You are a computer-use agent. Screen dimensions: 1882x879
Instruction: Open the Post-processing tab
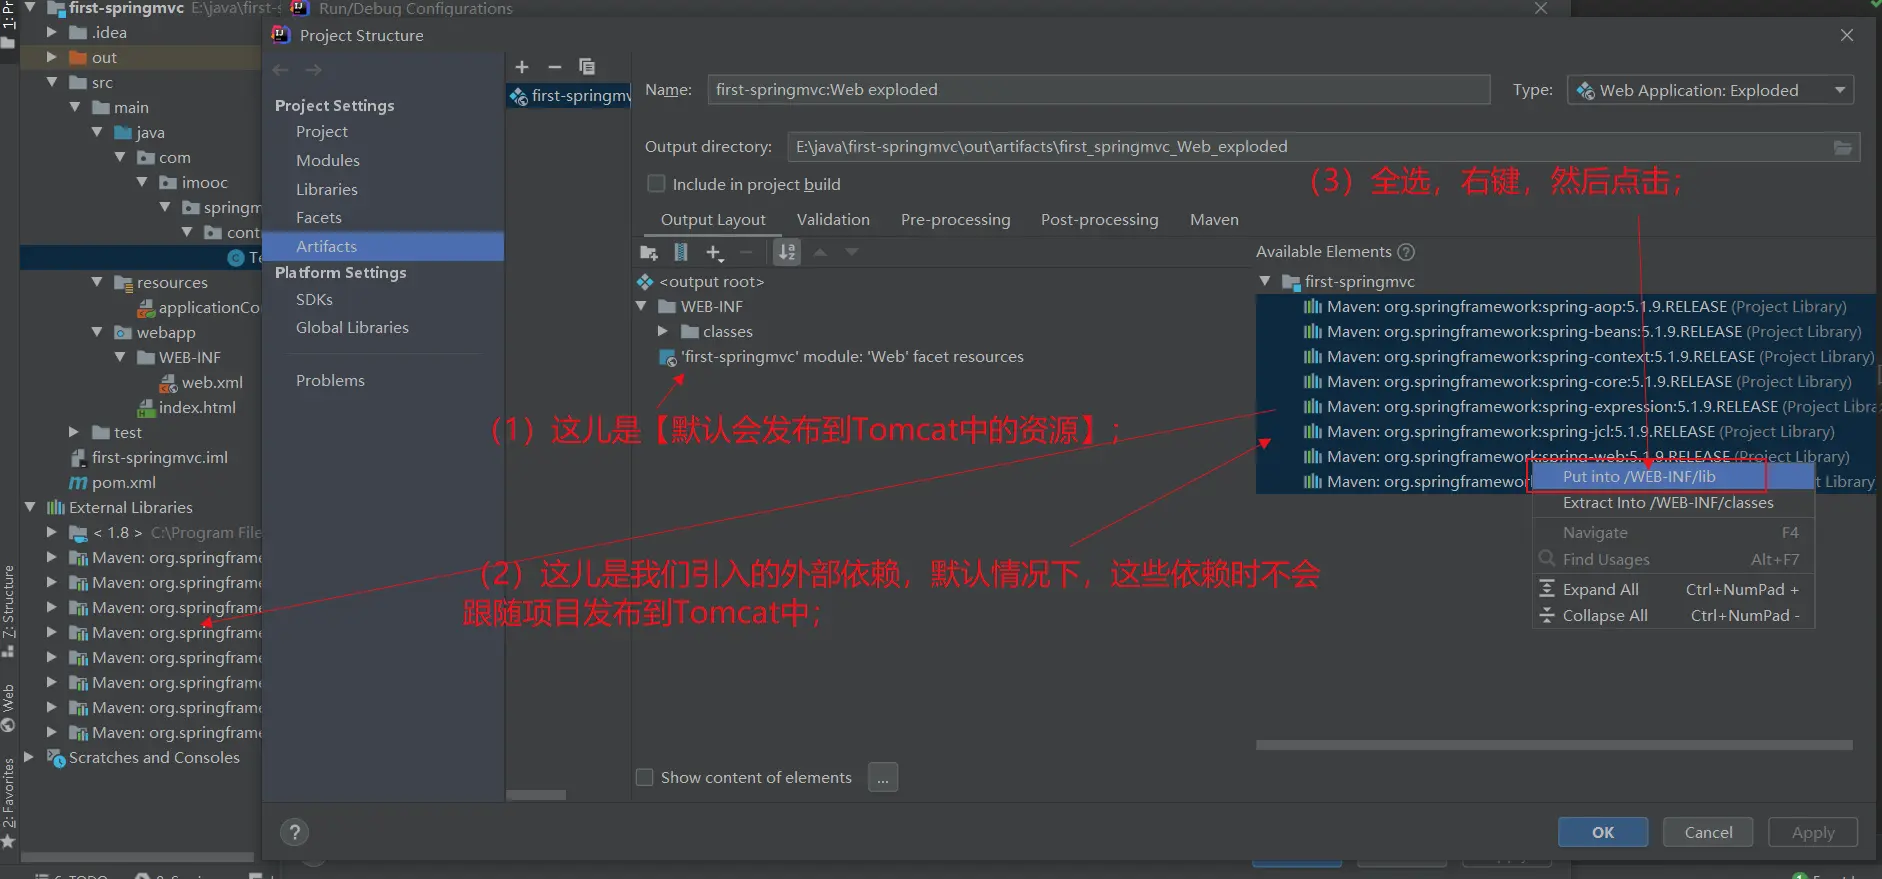point(1099,220)
